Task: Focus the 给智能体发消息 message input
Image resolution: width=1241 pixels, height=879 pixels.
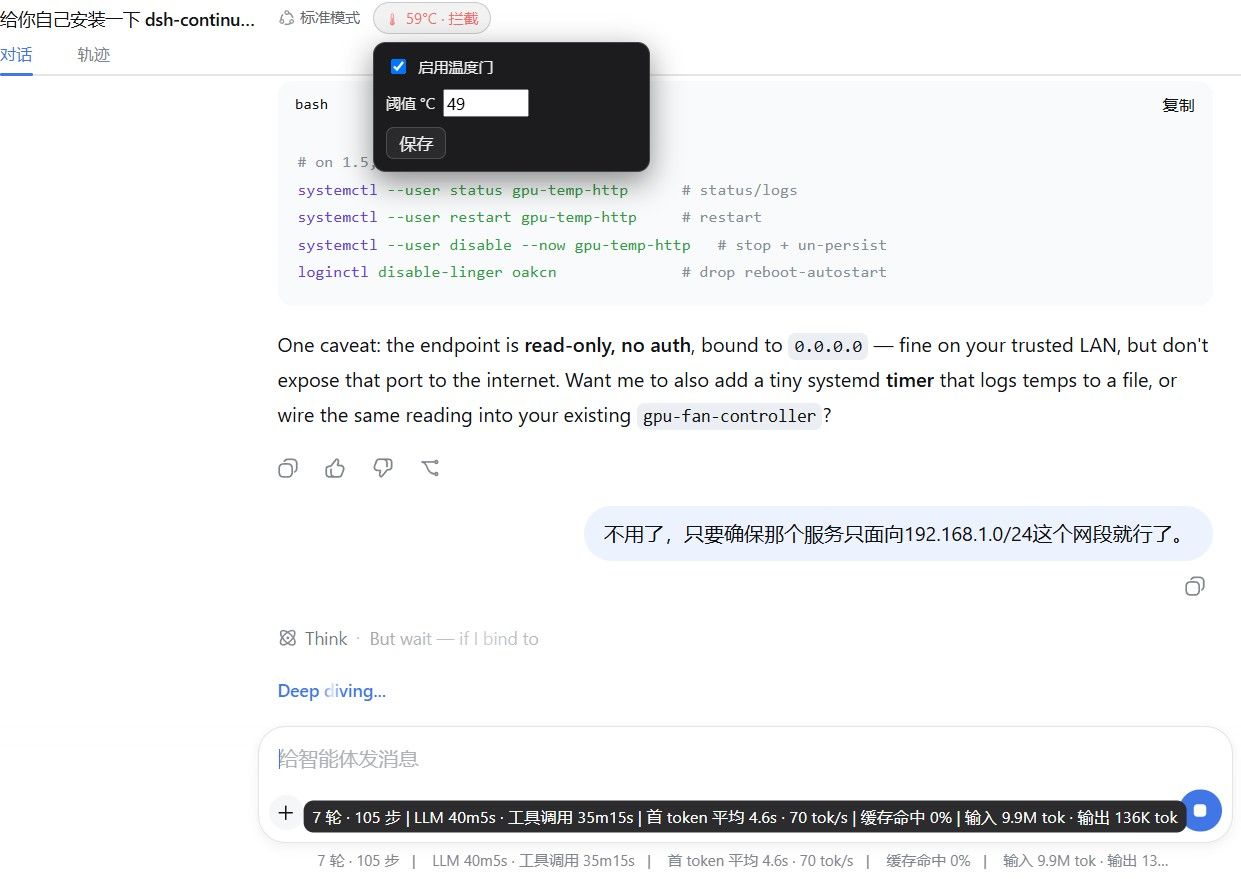Action: [745, 759]
